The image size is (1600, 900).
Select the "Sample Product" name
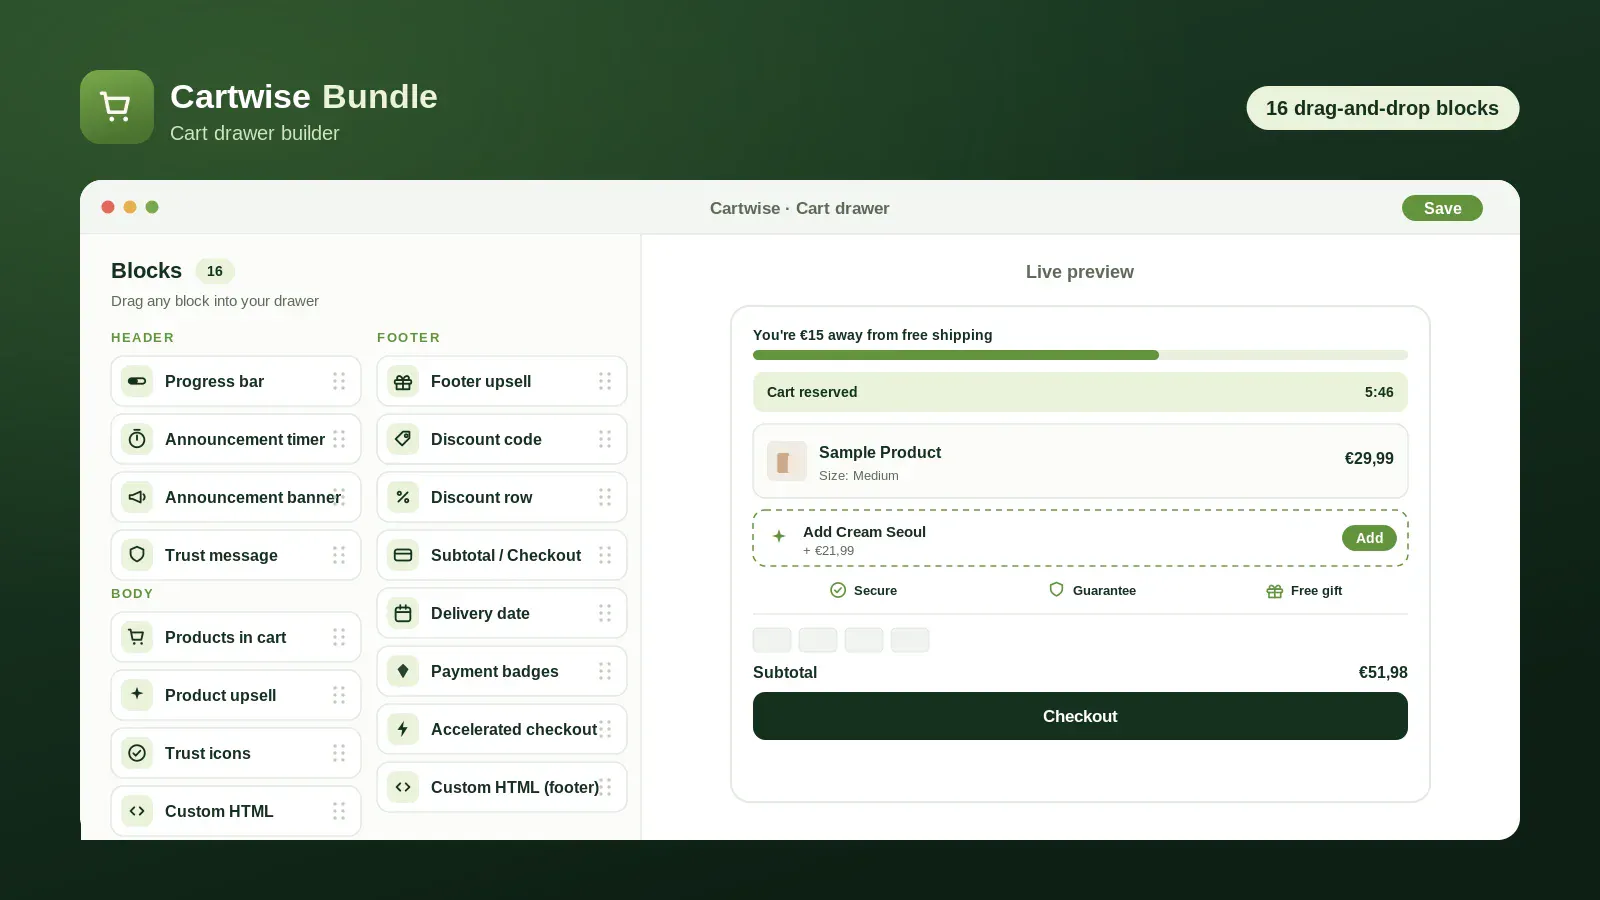(x=880, y=452)
